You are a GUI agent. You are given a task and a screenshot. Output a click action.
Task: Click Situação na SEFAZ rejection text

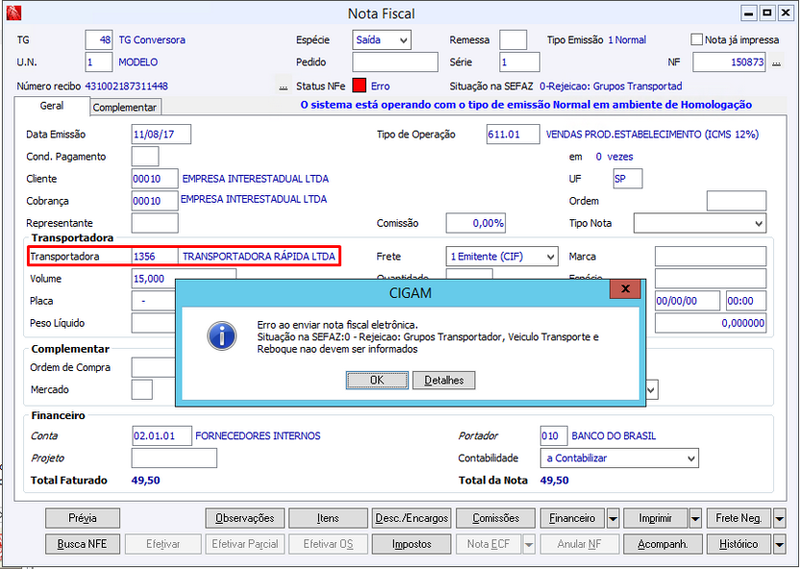click(611, 86)
